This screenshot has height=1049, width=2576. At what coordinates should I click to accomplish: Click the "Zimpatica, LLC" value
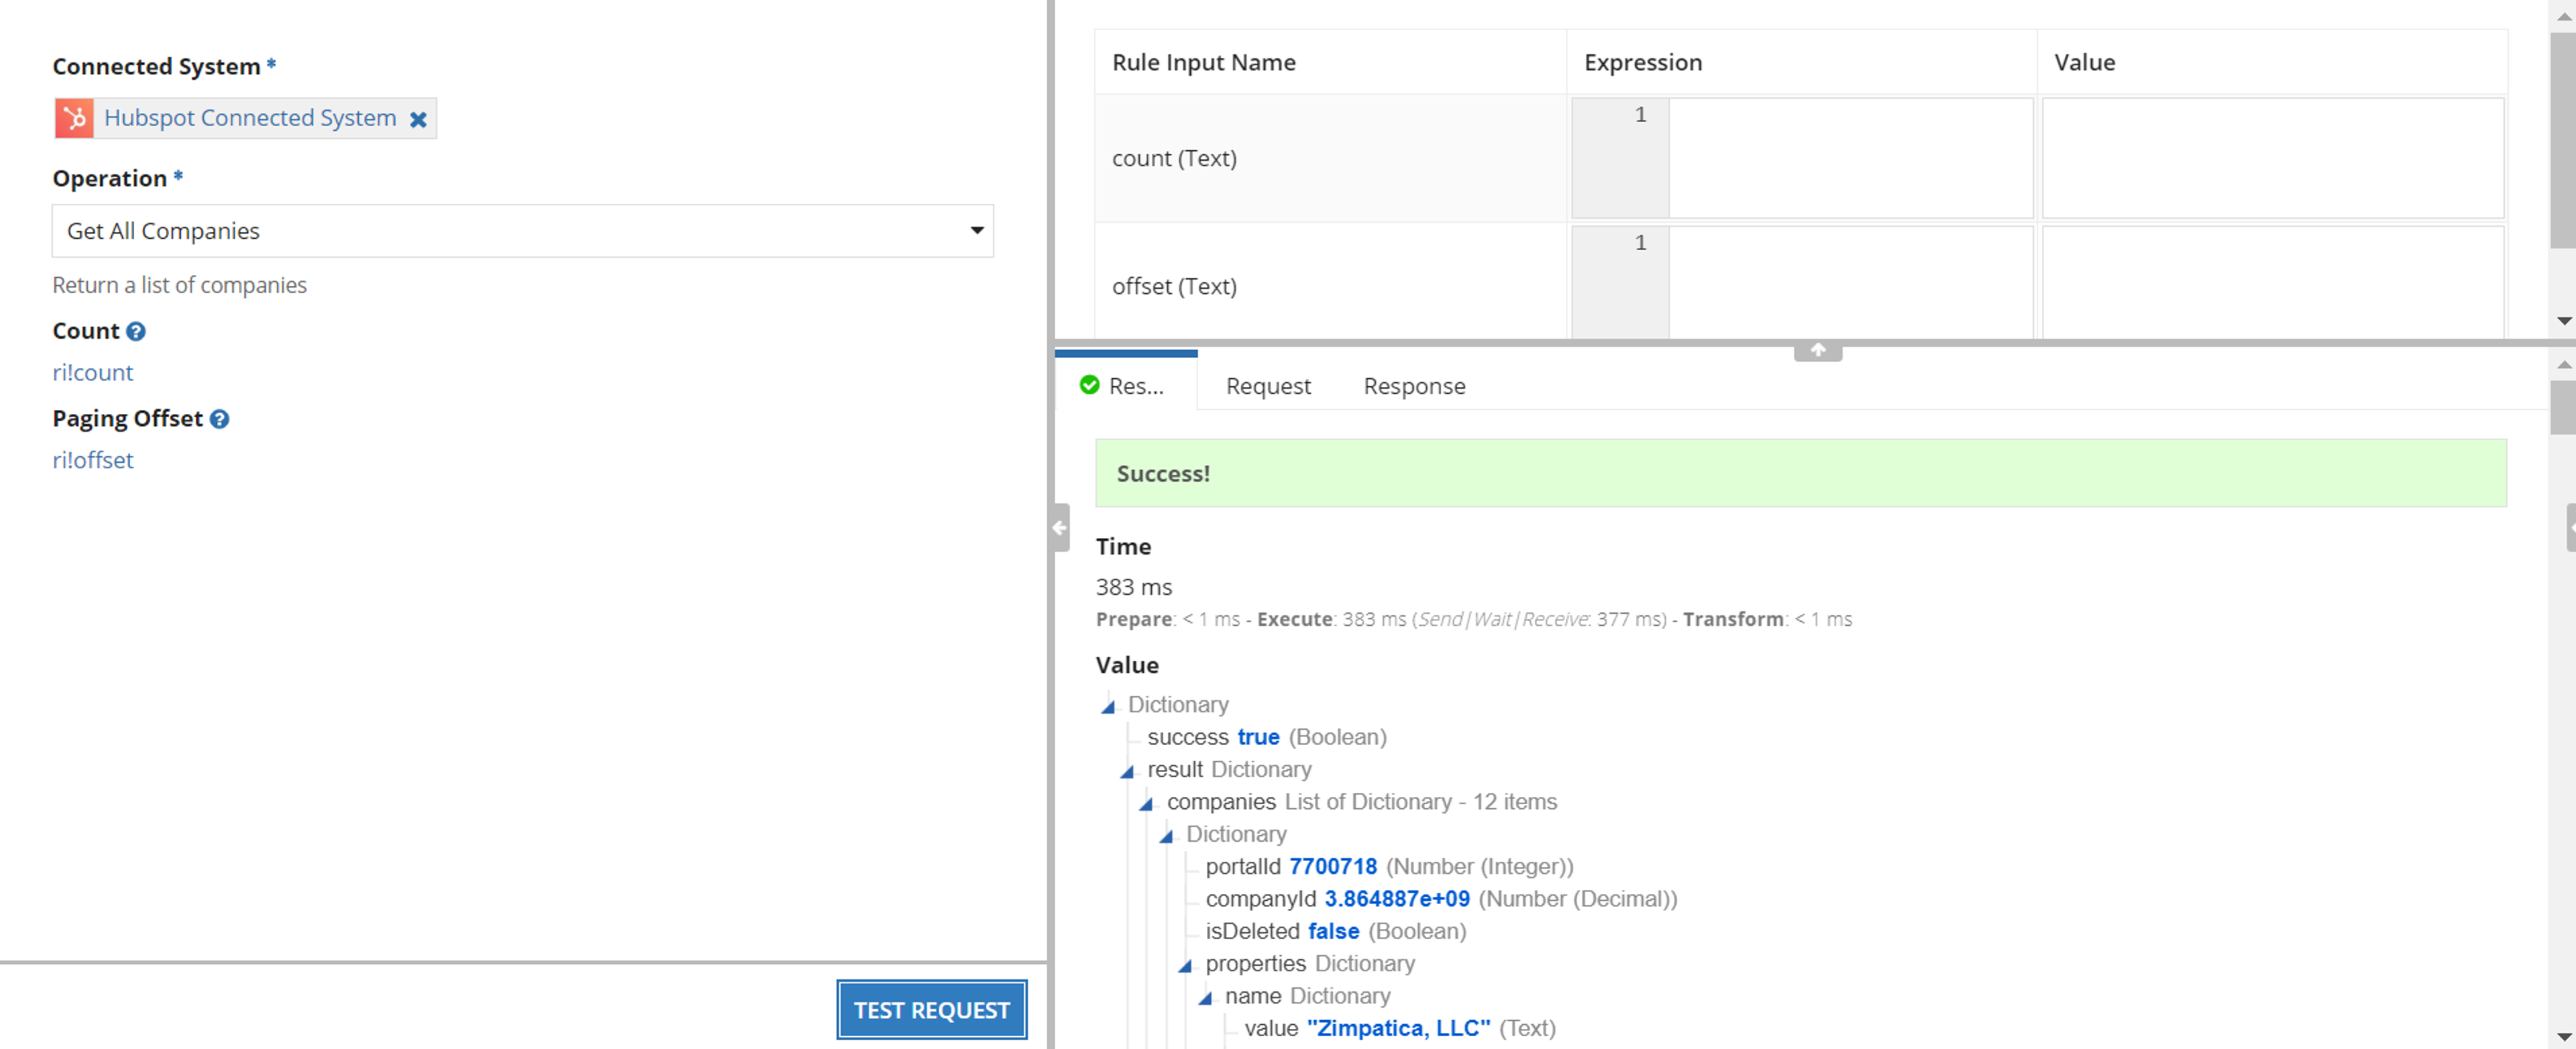point(1398,1029)
